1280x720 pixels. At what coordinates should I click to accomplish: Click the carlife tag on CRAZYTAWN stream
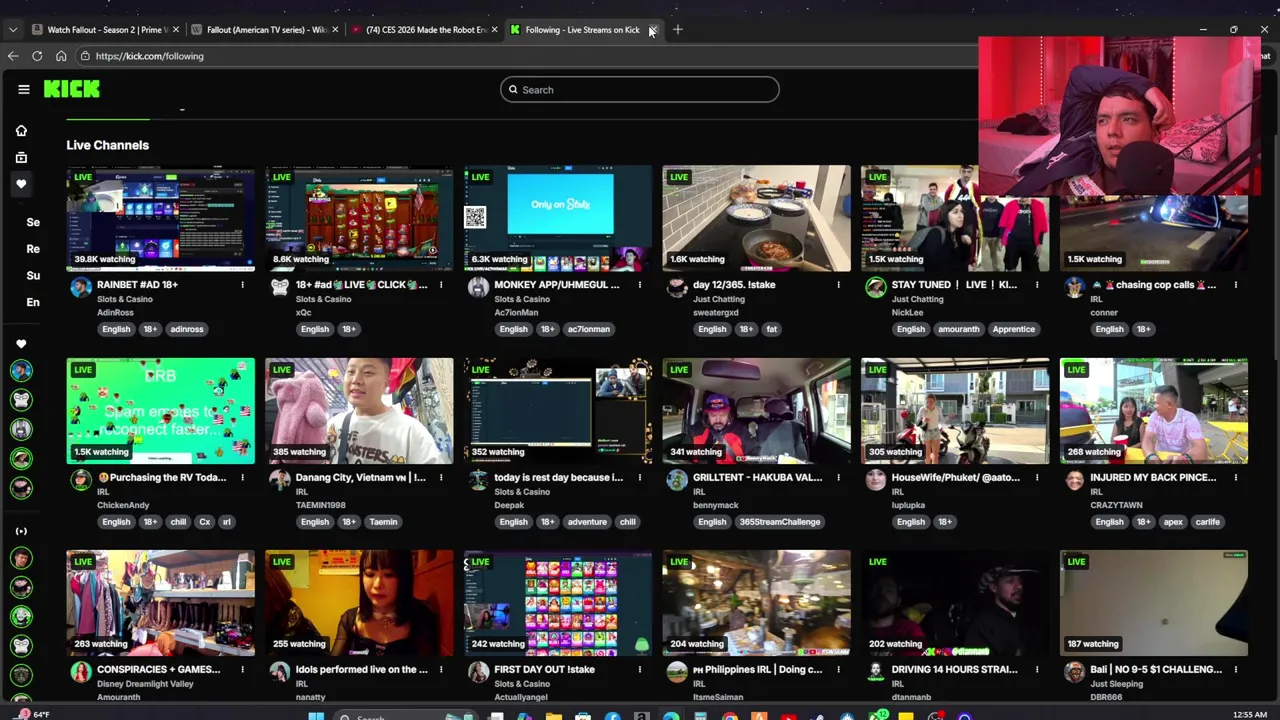pos(1207,522)
